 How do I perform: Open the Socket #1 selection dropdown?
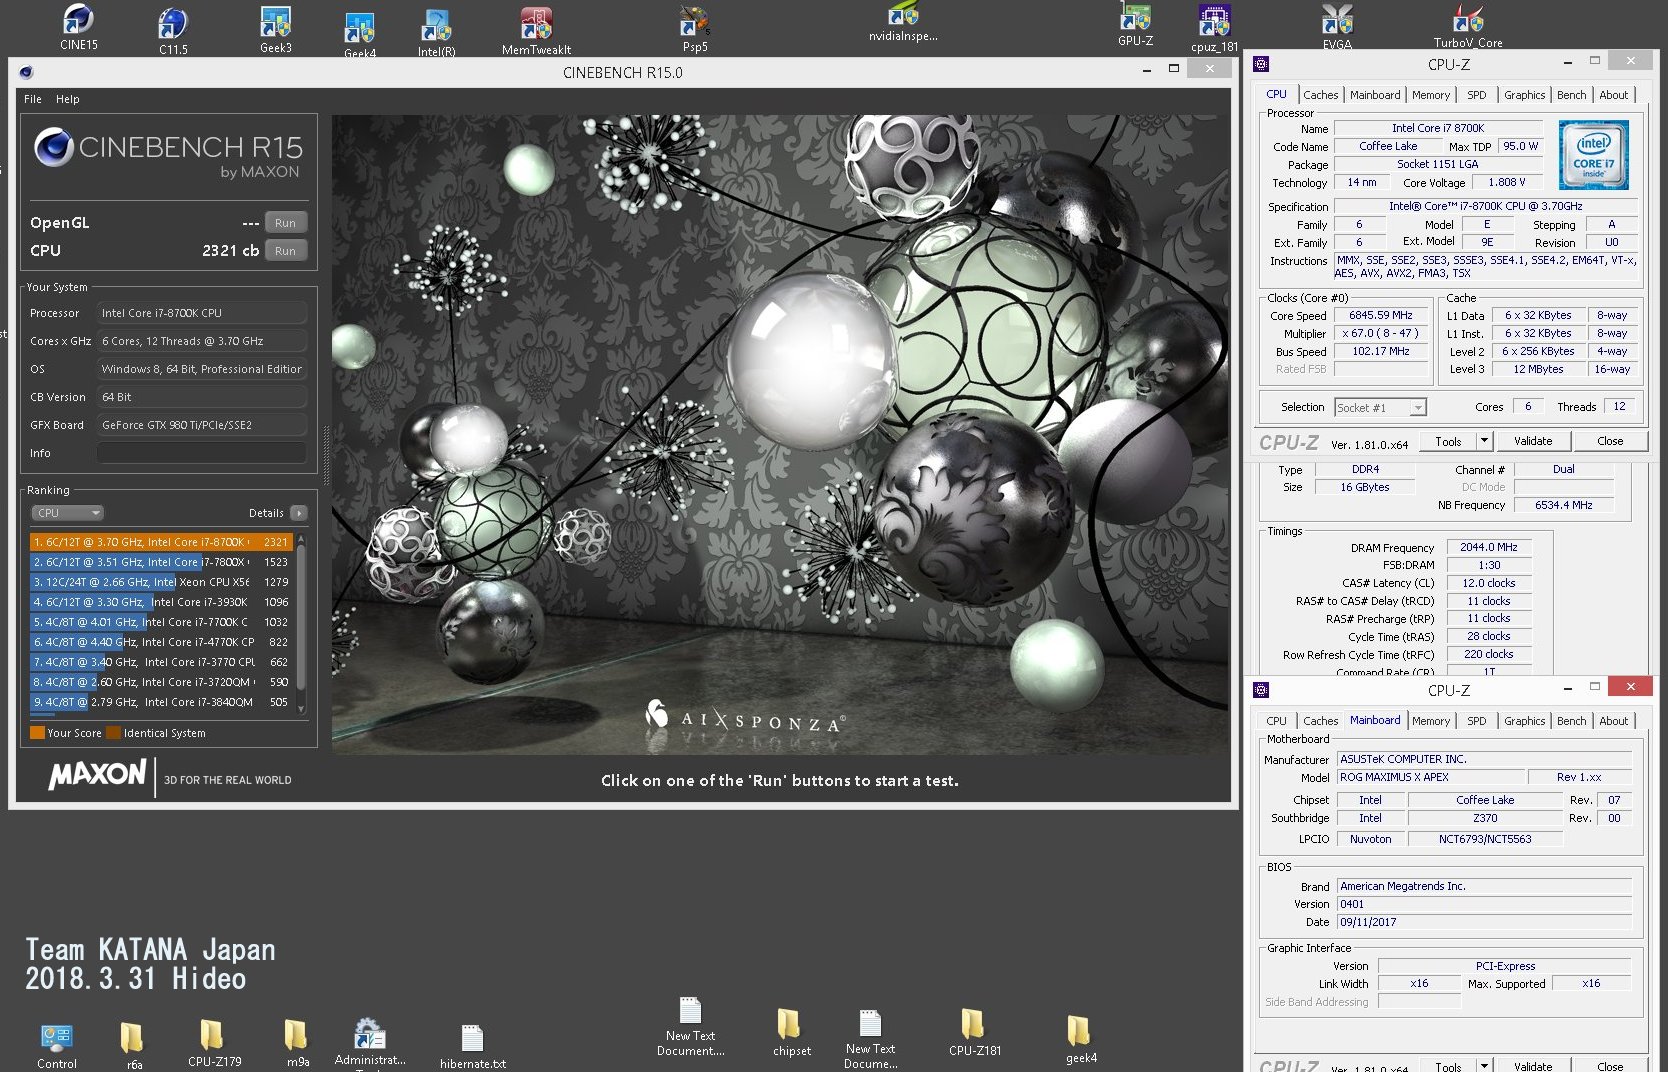(x=1380, y=408)
